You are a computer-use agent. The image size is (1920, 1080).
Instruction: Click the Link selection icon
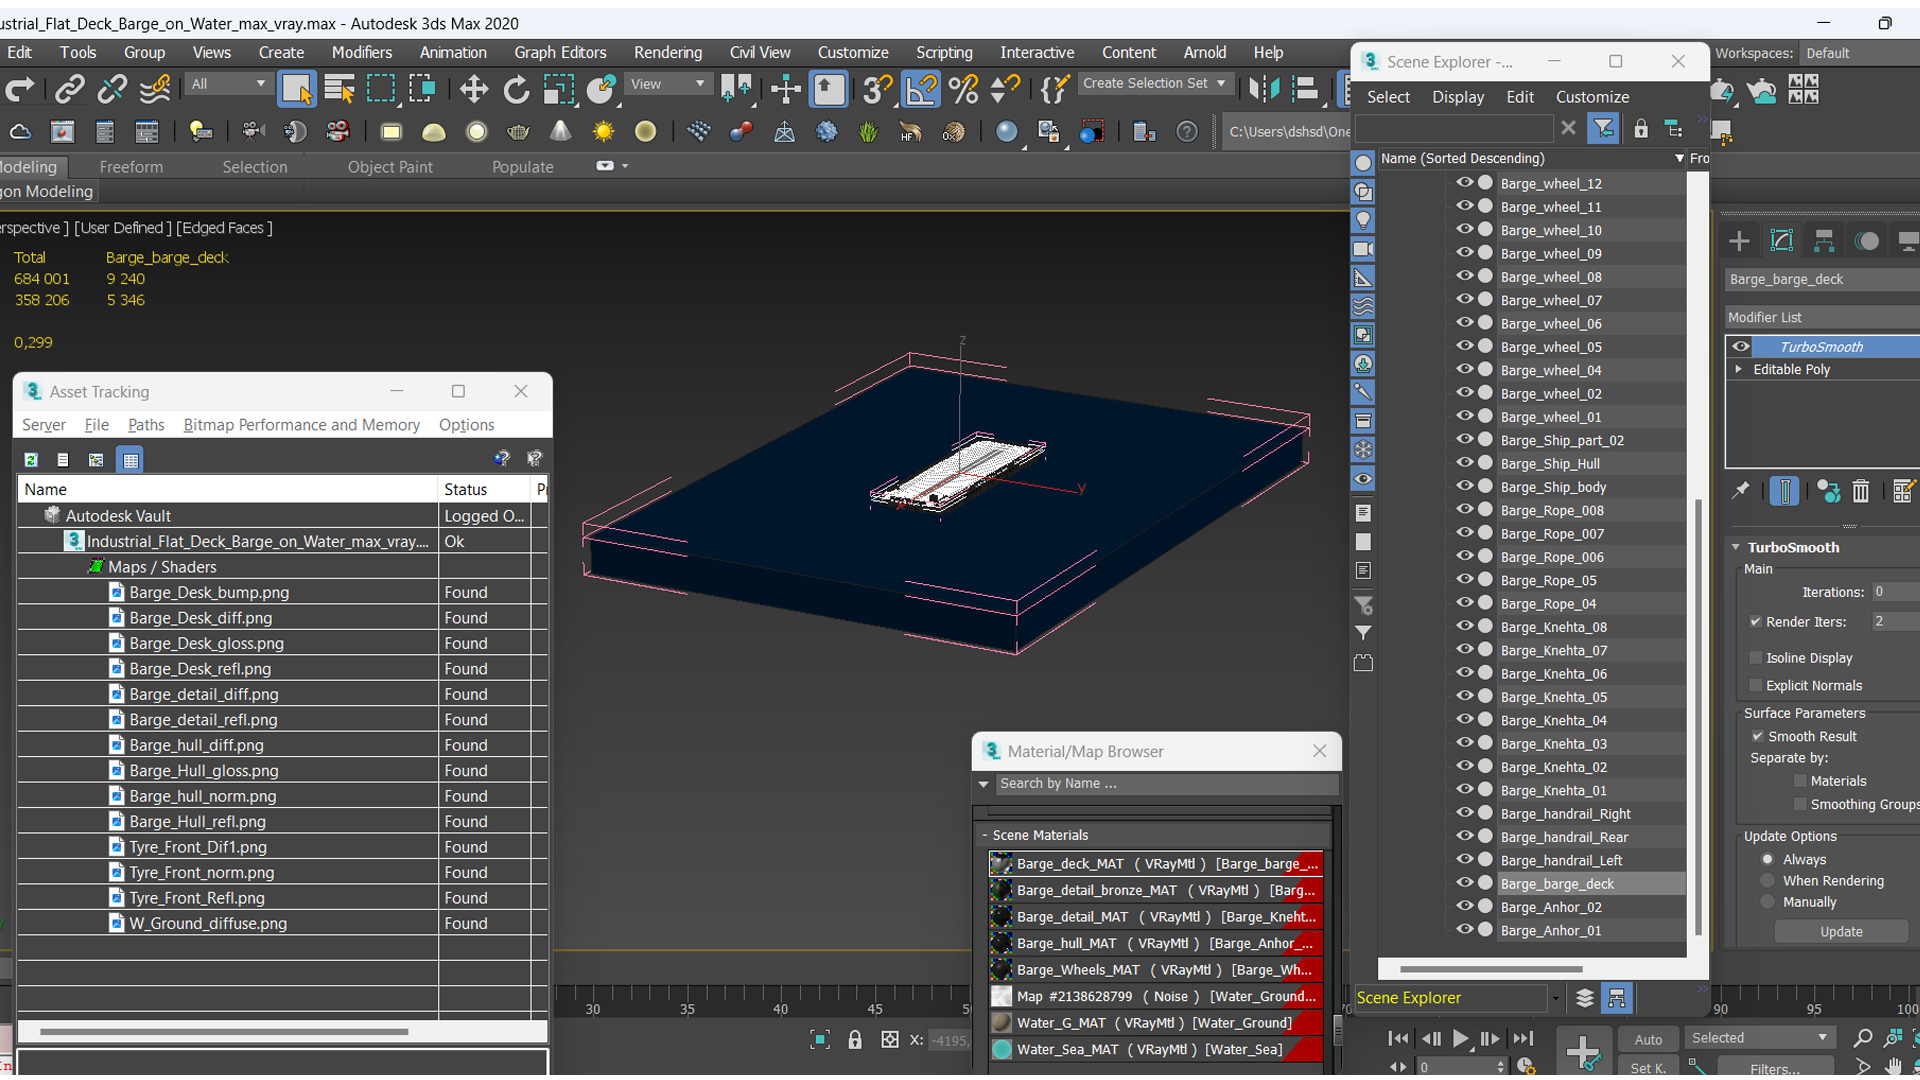pos(69,90)
